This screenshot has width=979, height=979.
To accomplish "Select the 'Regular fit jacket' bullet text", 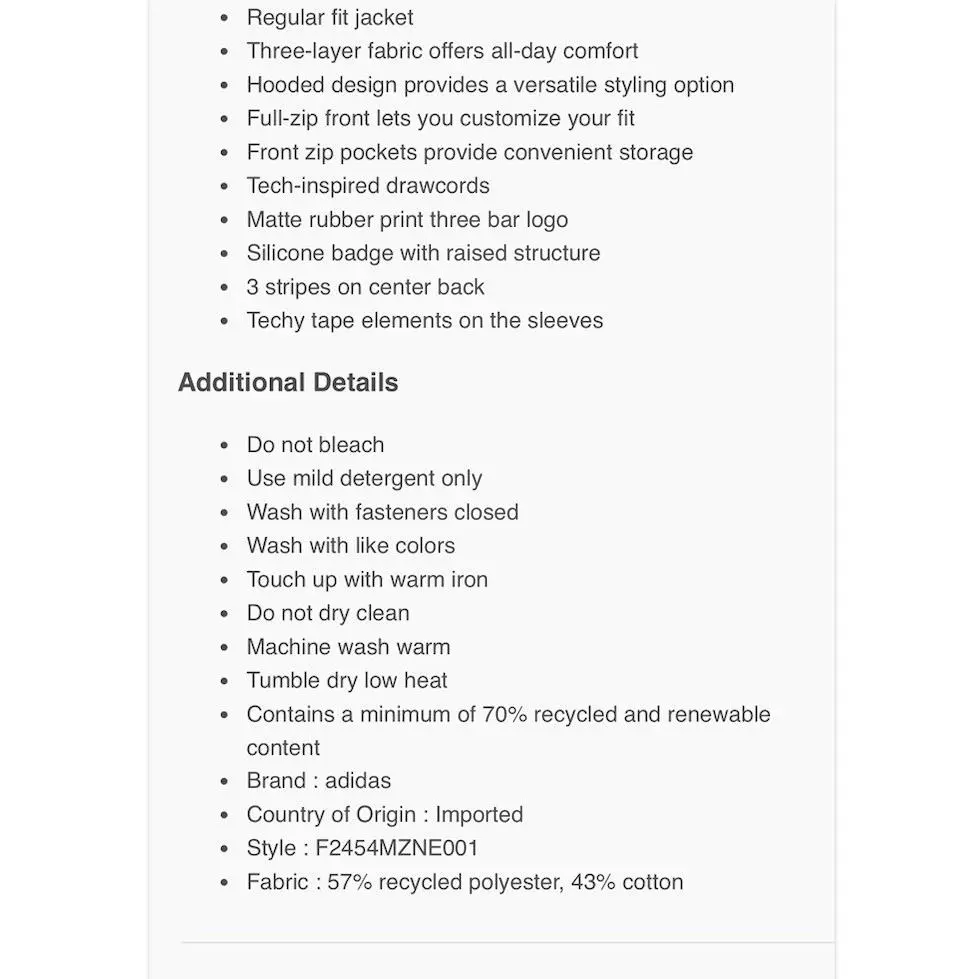I will [330, 17].
